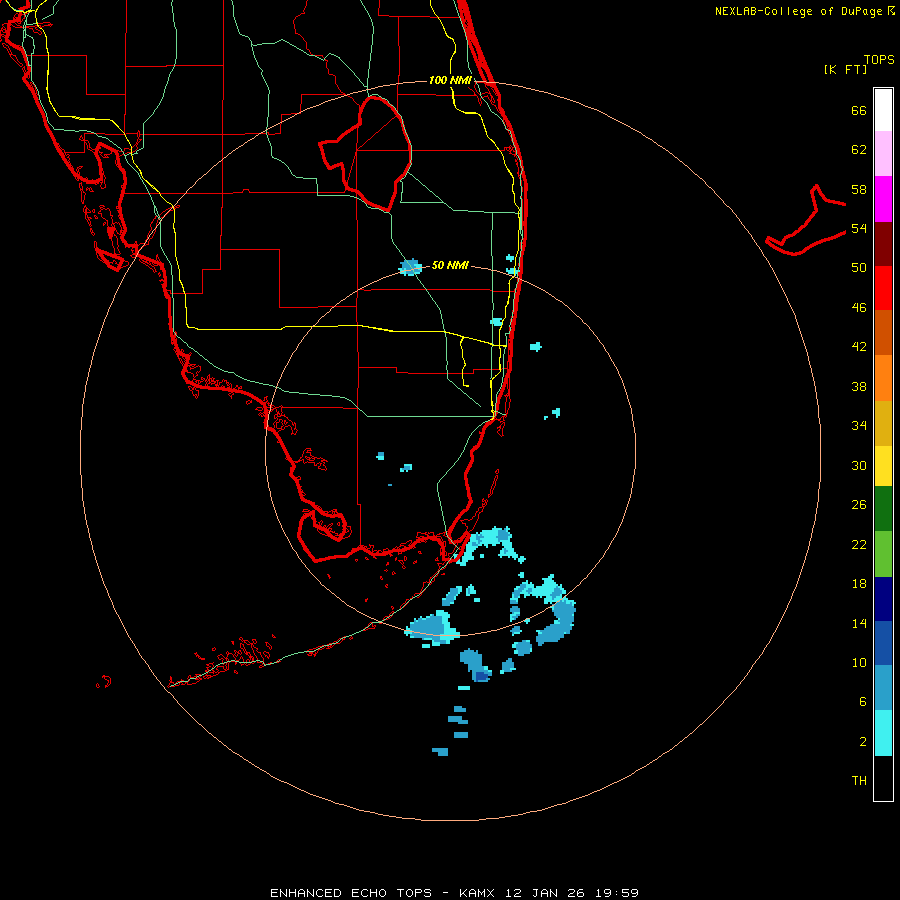Image resolution: width=900 pixels, height=900 pixels.
Task: Click the white swatch above the 66 label
Action: pos(883,110)
